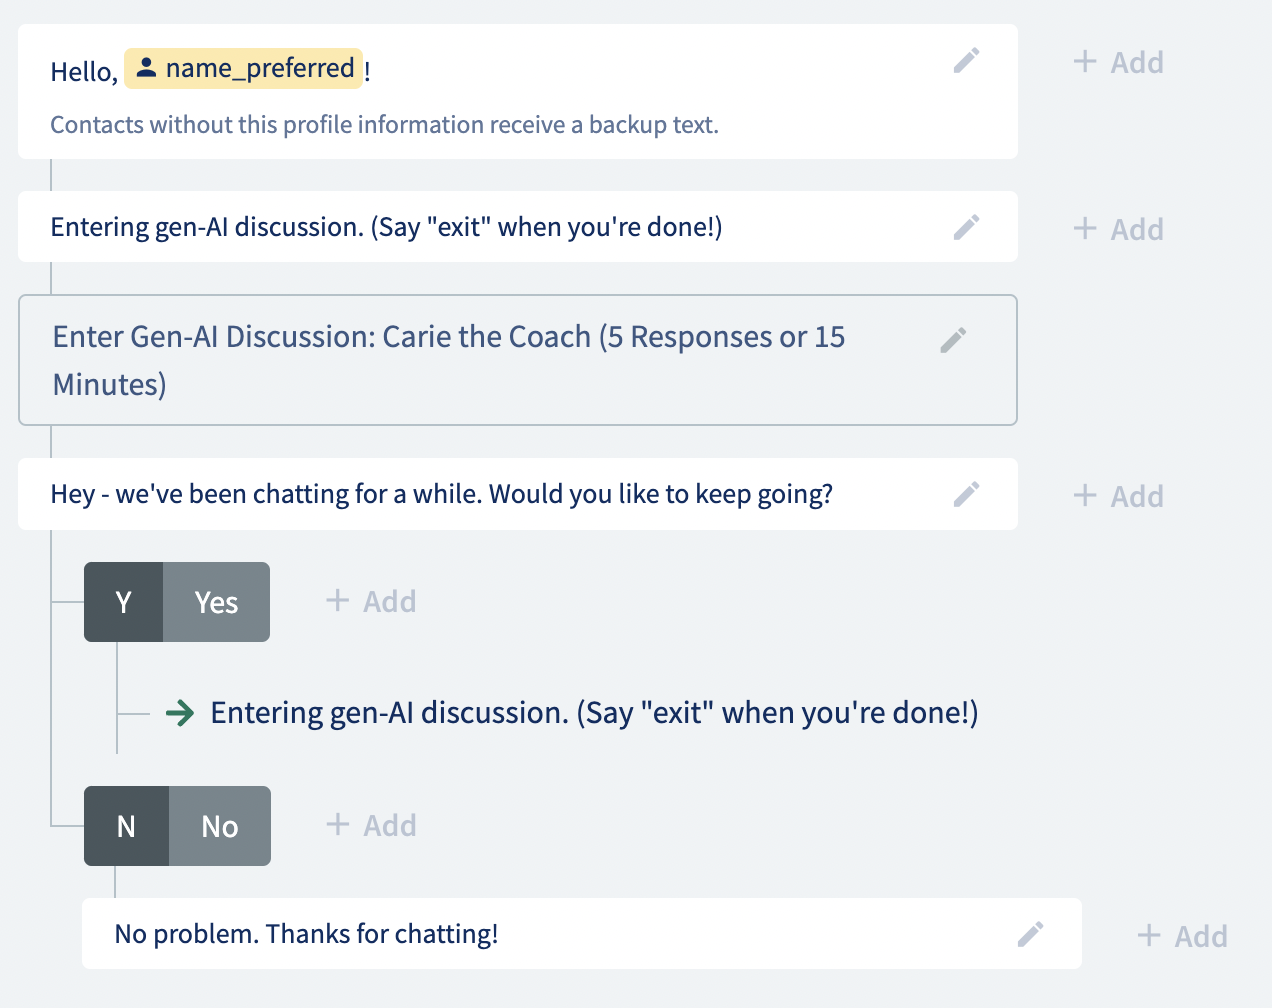Edit the 'No problem. Thanks for chatting!' message
Screen dimensions: 1272x1008
[x=1030, y=934]
